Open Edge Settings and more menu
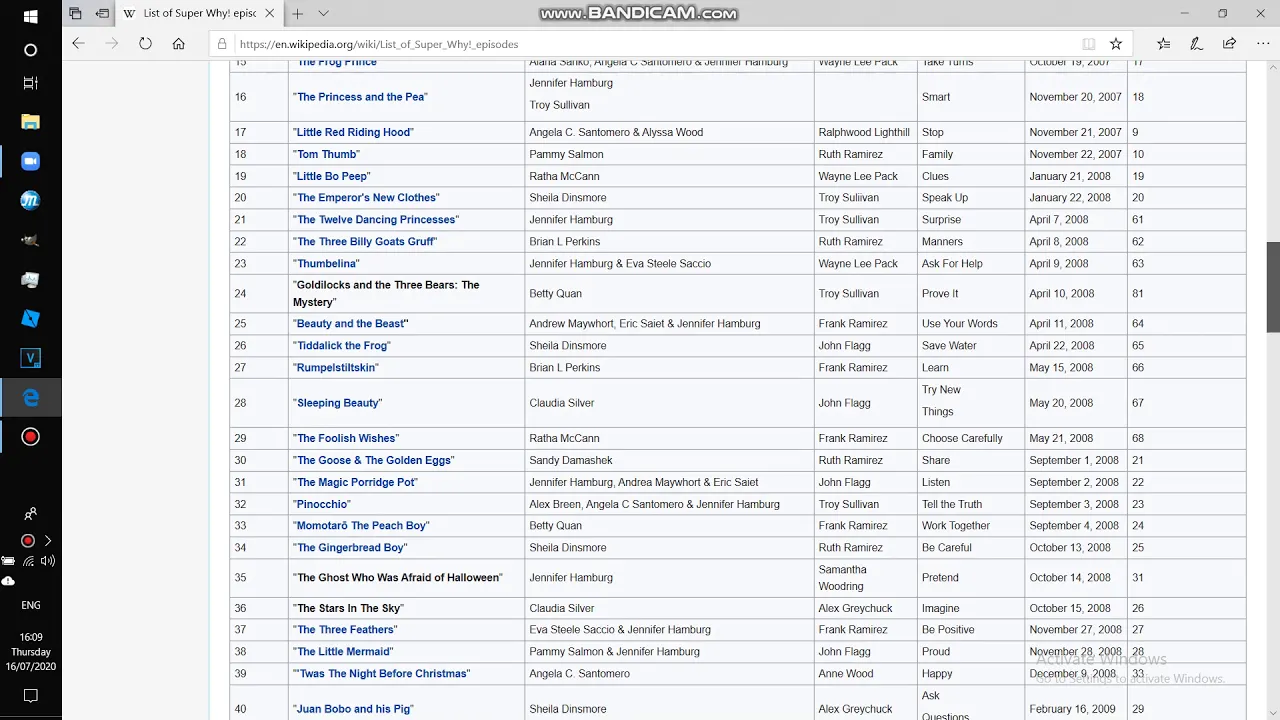1280x720 pixels. coord(1261,44)
